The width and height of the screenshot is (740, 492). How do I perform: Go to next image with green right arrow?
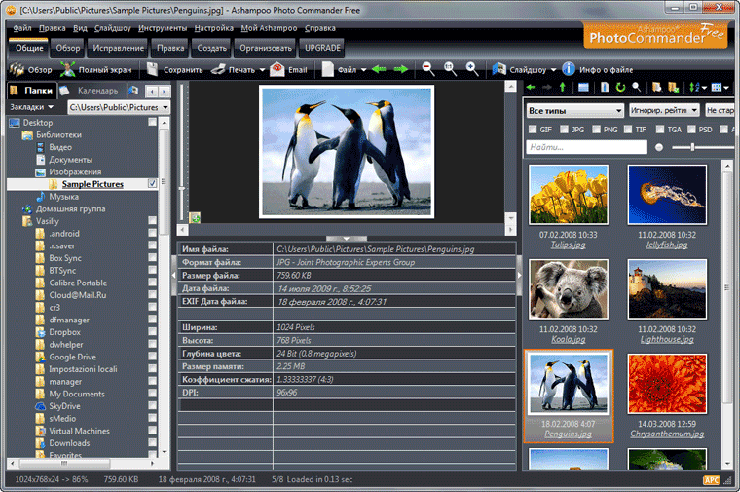pos(401,69)
